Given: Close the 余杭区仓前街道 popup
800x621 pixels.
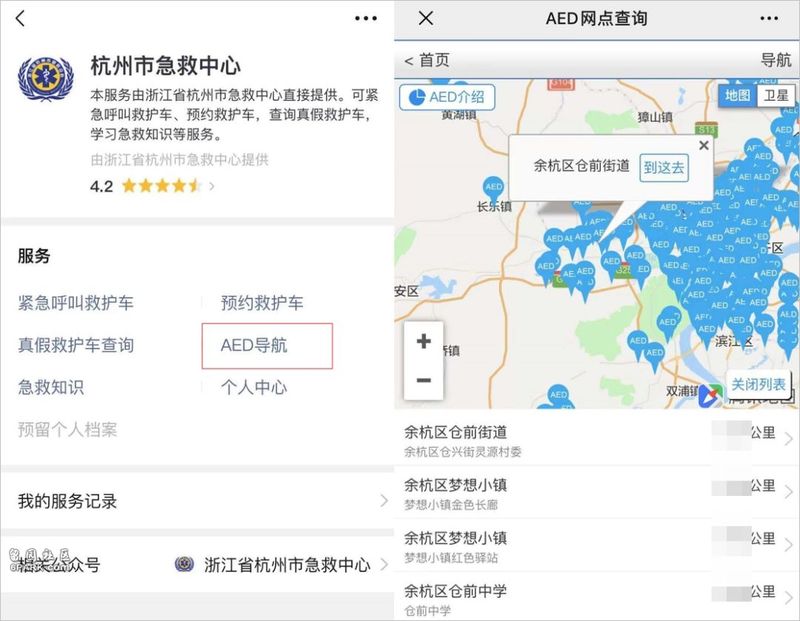Looking at the screenshot, I should point(704,145).
